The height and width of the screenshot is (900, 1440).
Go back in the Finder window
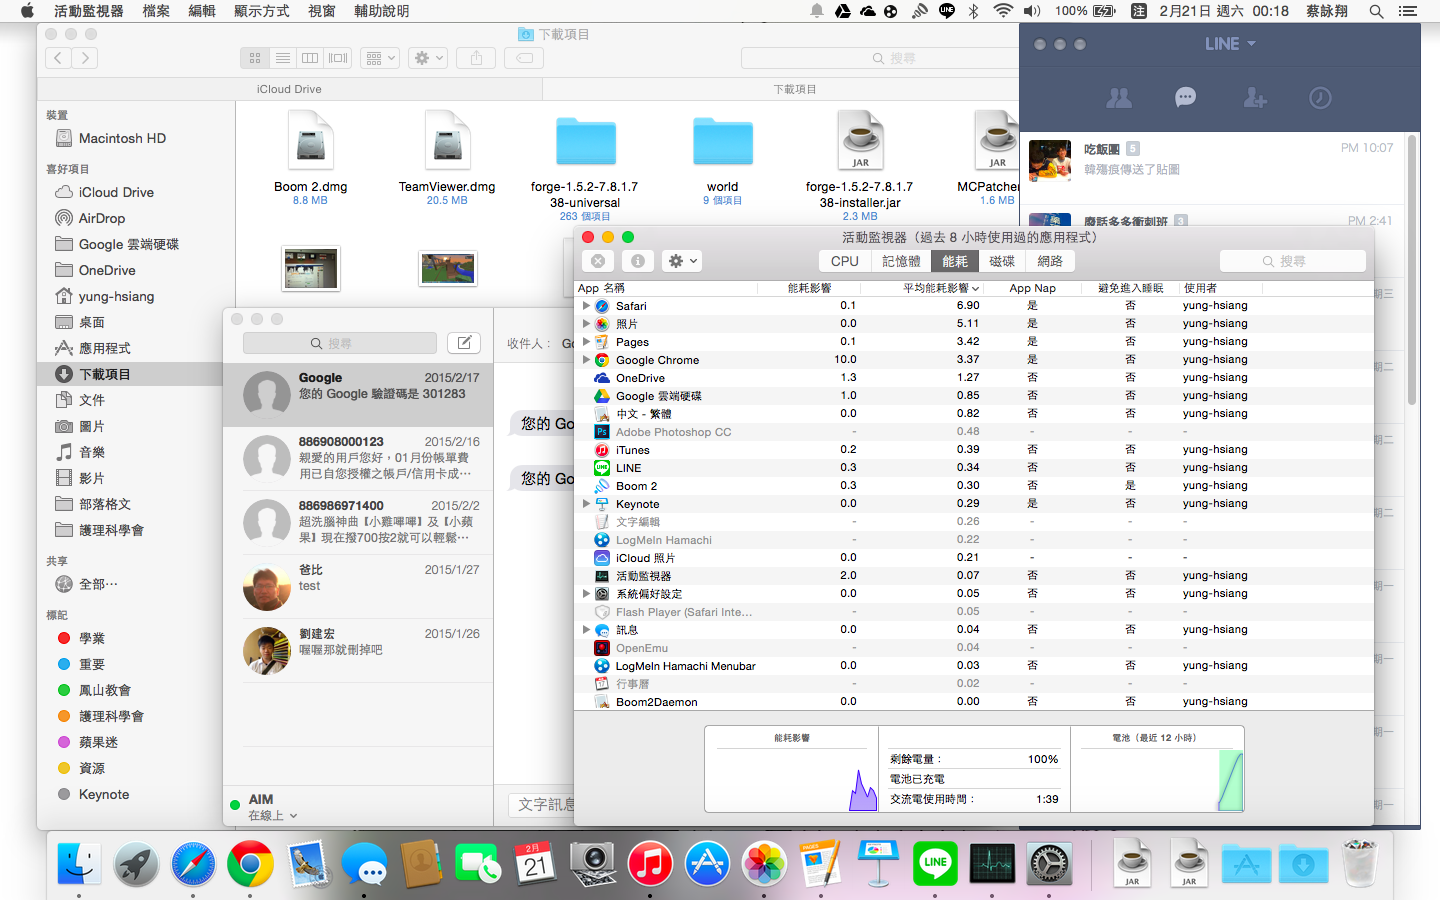(58, 58)
